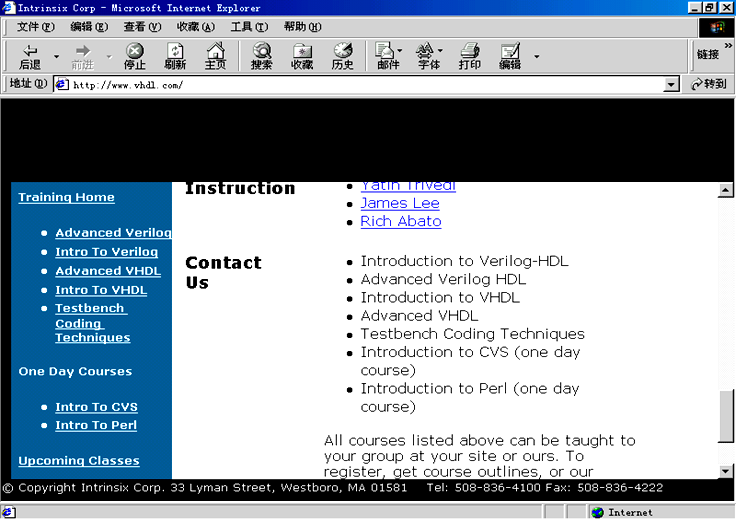Expand the Back button history dropdown arrow

coord(57,57)
